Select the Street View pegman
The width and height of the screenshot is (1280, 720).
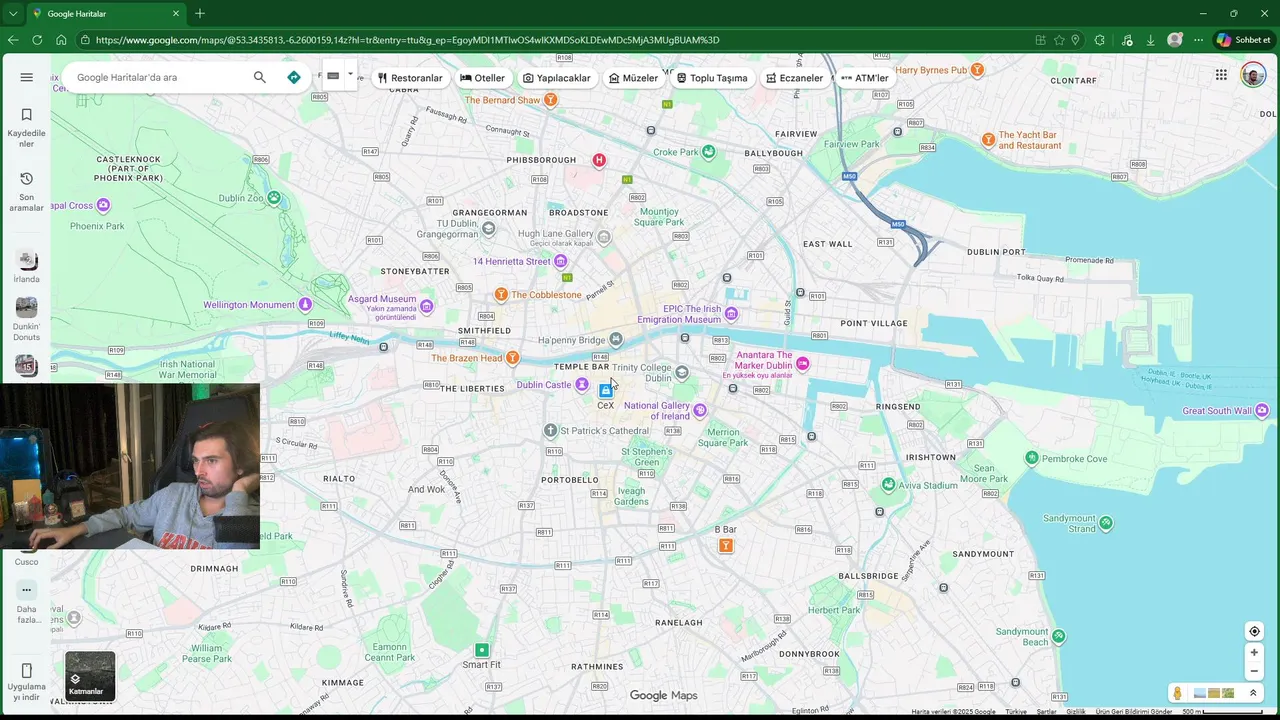pyautogui.click(x=1178, y=693)
